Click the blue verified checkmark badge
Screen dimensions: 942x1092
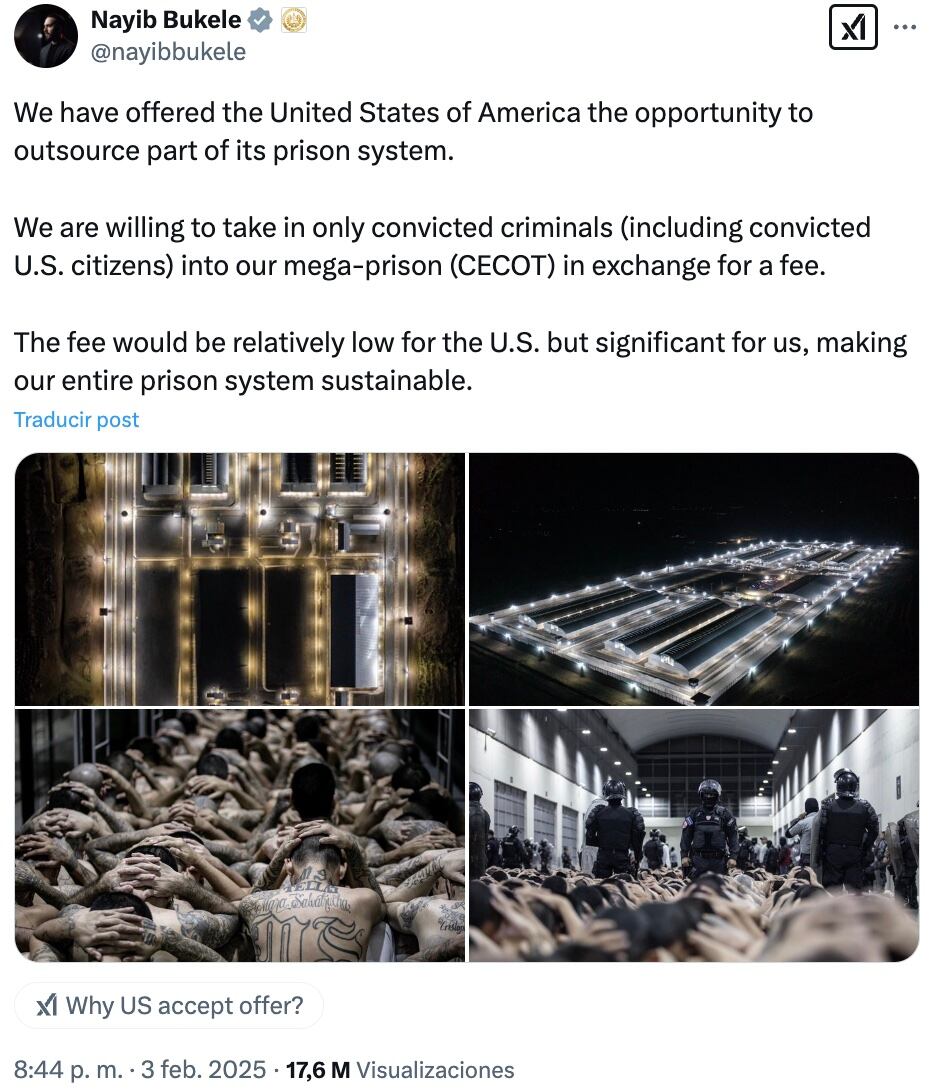coord(260,20)
